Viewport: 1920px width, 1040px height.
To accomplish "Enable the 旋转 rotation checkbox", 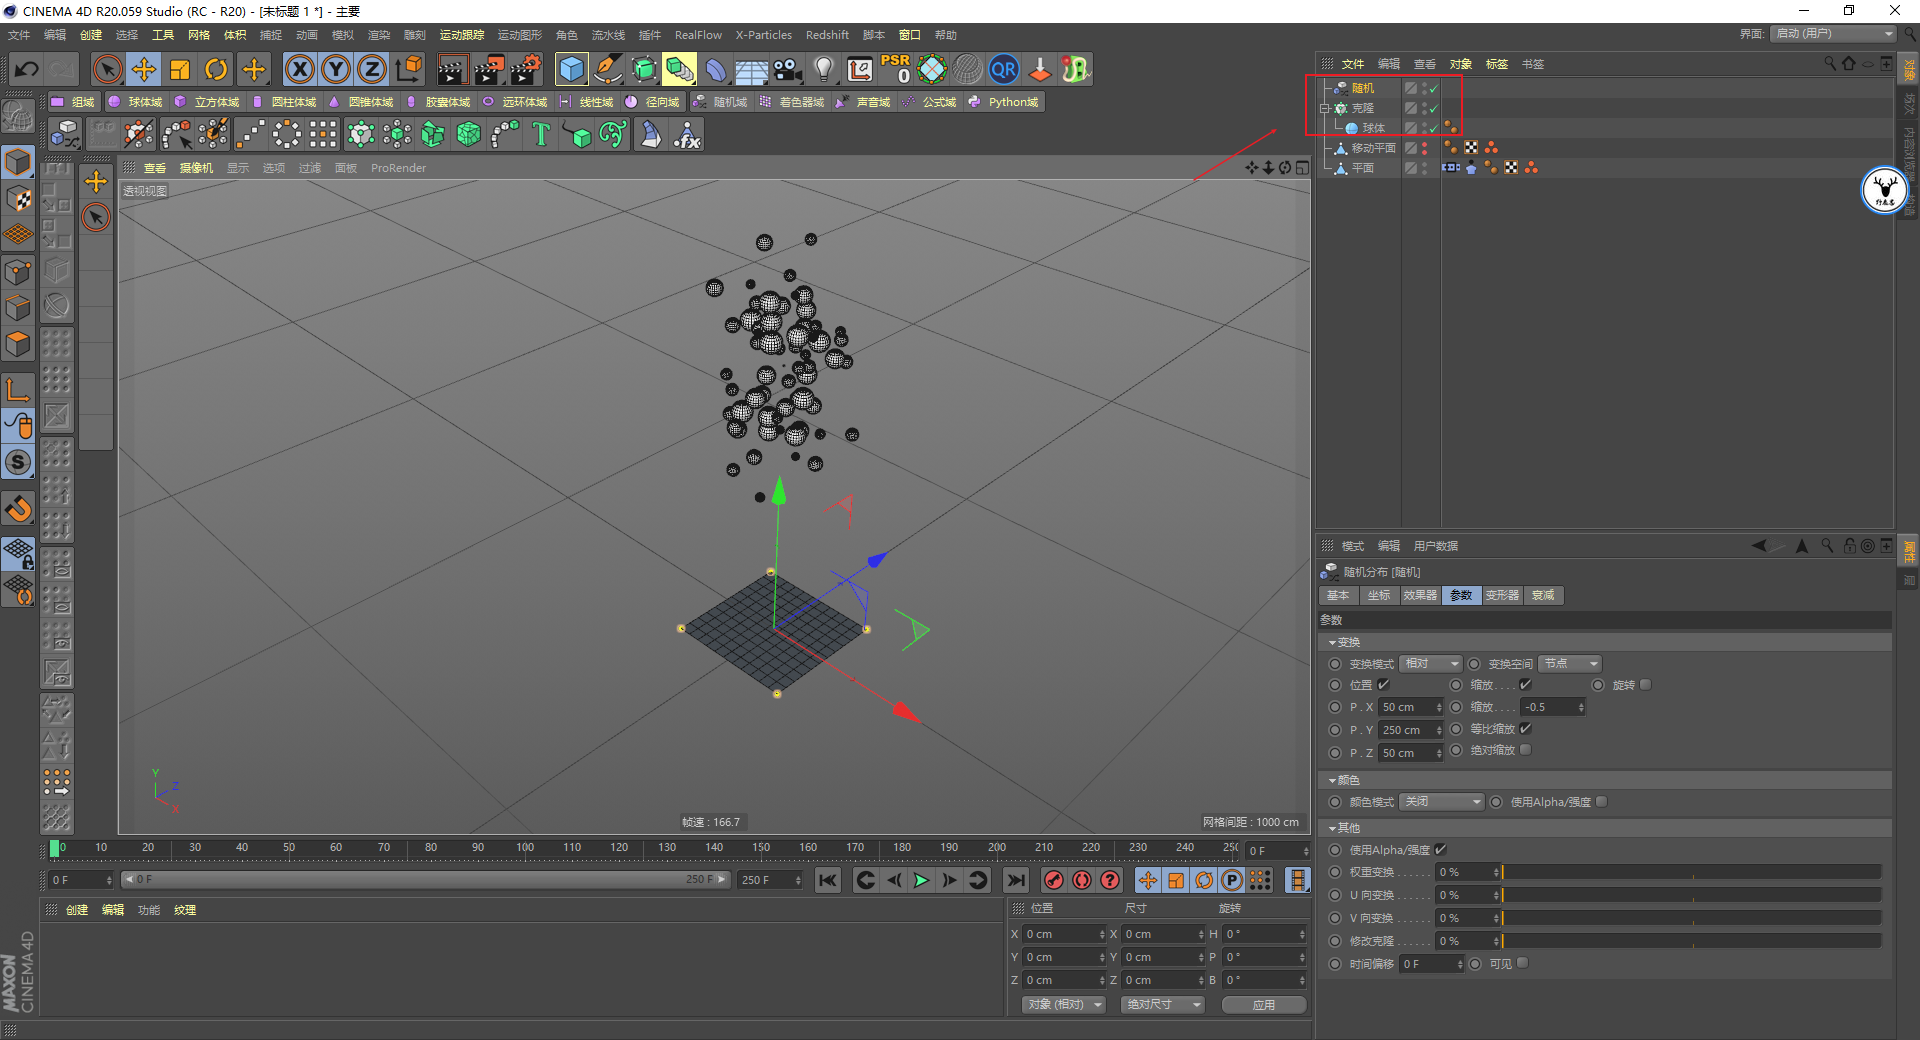I will pyautogui.click(x=1646, y=685).
